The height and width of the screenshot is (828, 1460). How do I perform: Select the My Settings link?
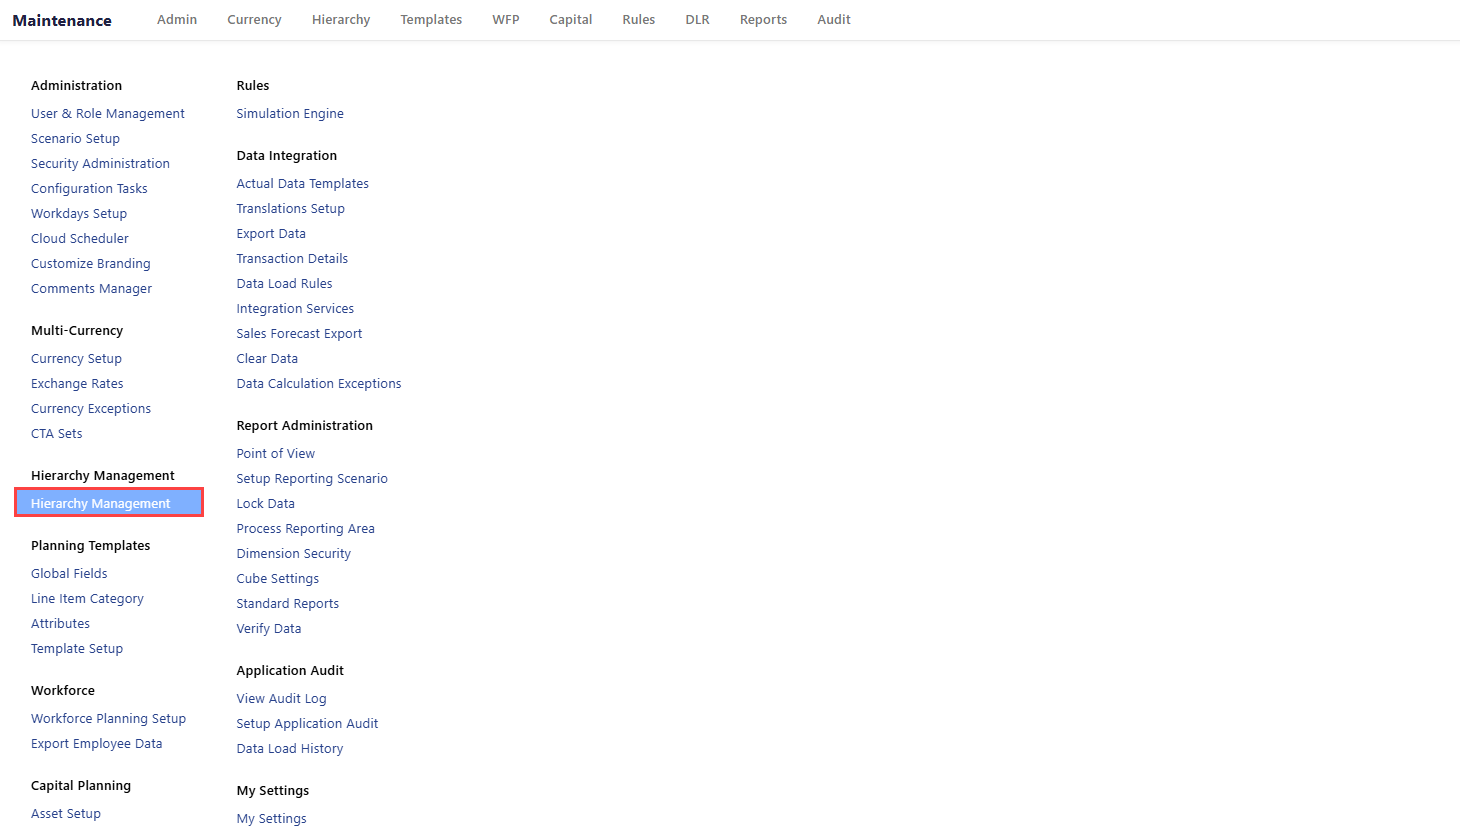click(271, 818)
